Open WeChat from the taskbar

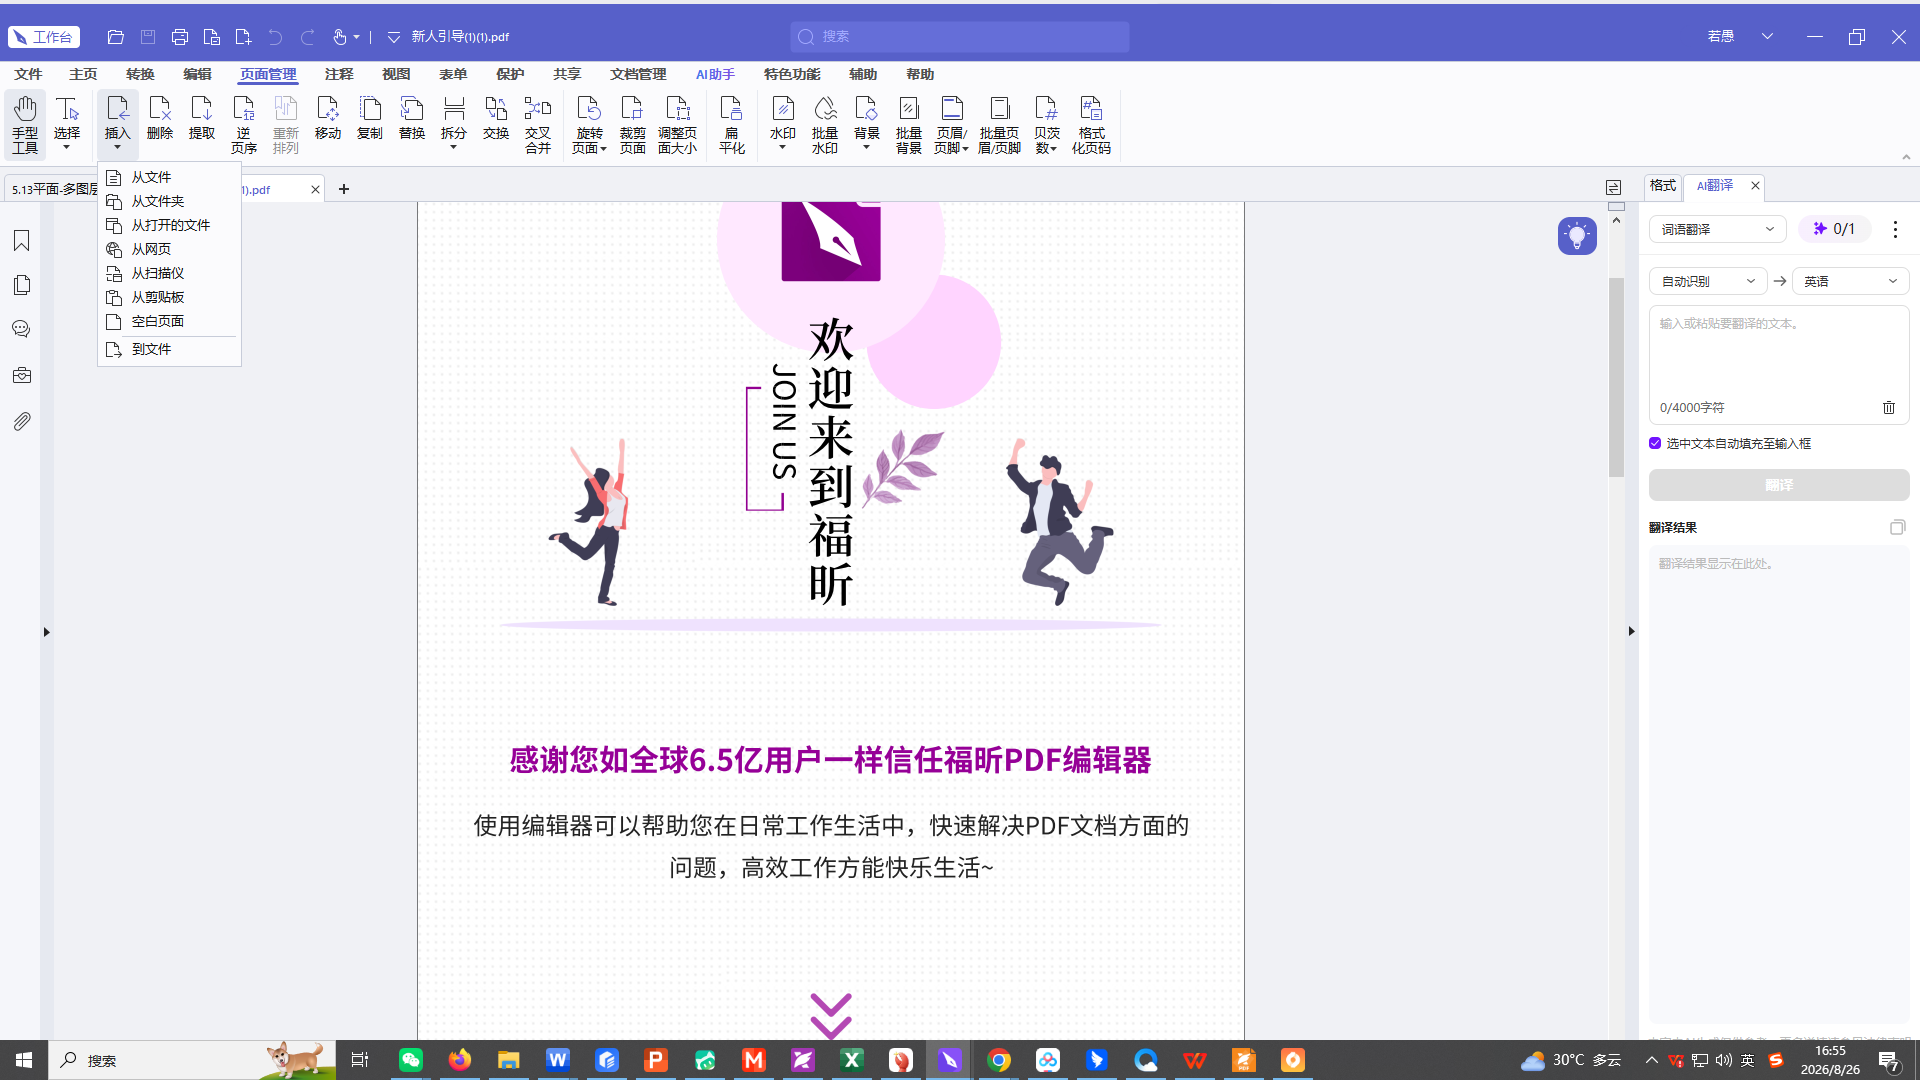[x=411, y=1060]
